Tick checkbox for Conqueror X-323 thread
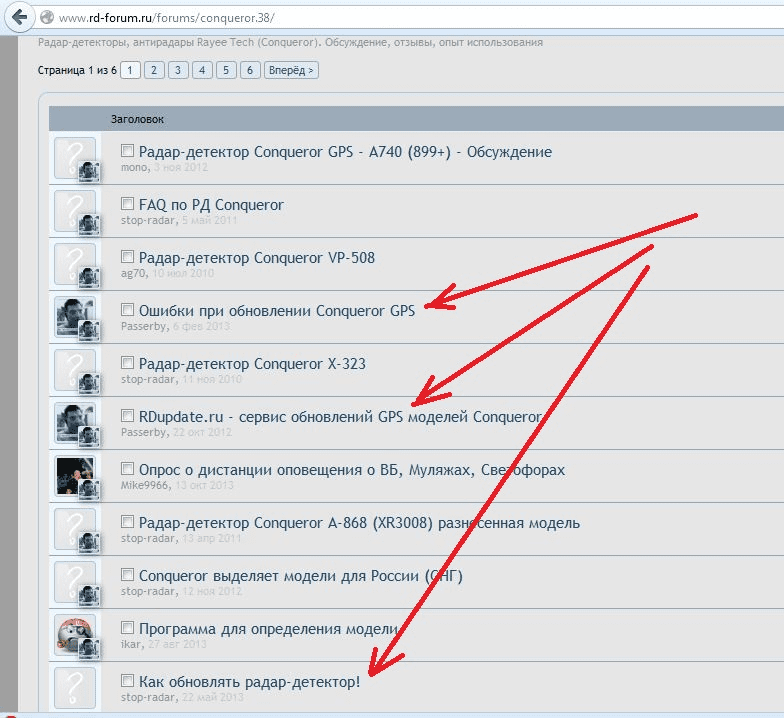Viewport: 784px width, 718px height. [128, 362]
